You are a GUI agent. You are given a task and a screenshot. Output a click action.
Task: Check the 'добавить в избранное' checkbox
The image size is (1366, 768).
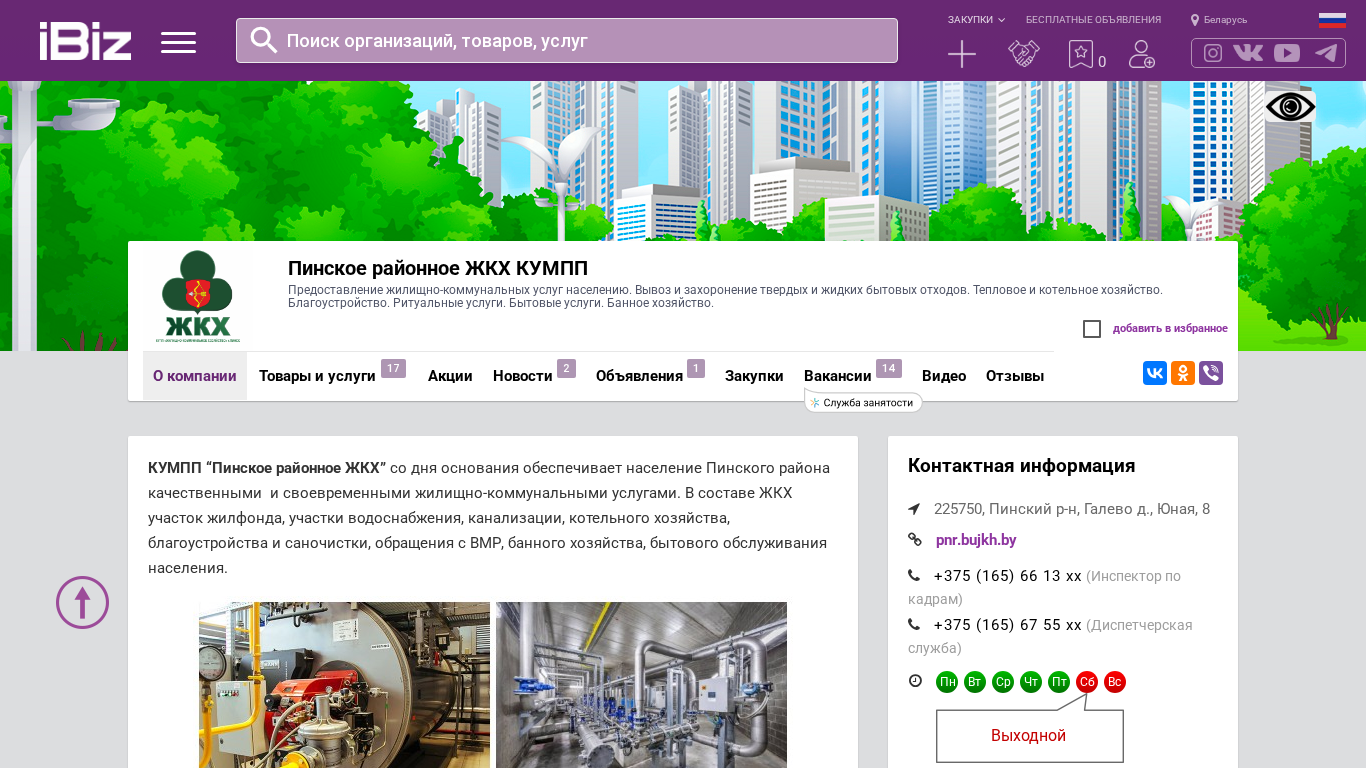(1092, 329)
